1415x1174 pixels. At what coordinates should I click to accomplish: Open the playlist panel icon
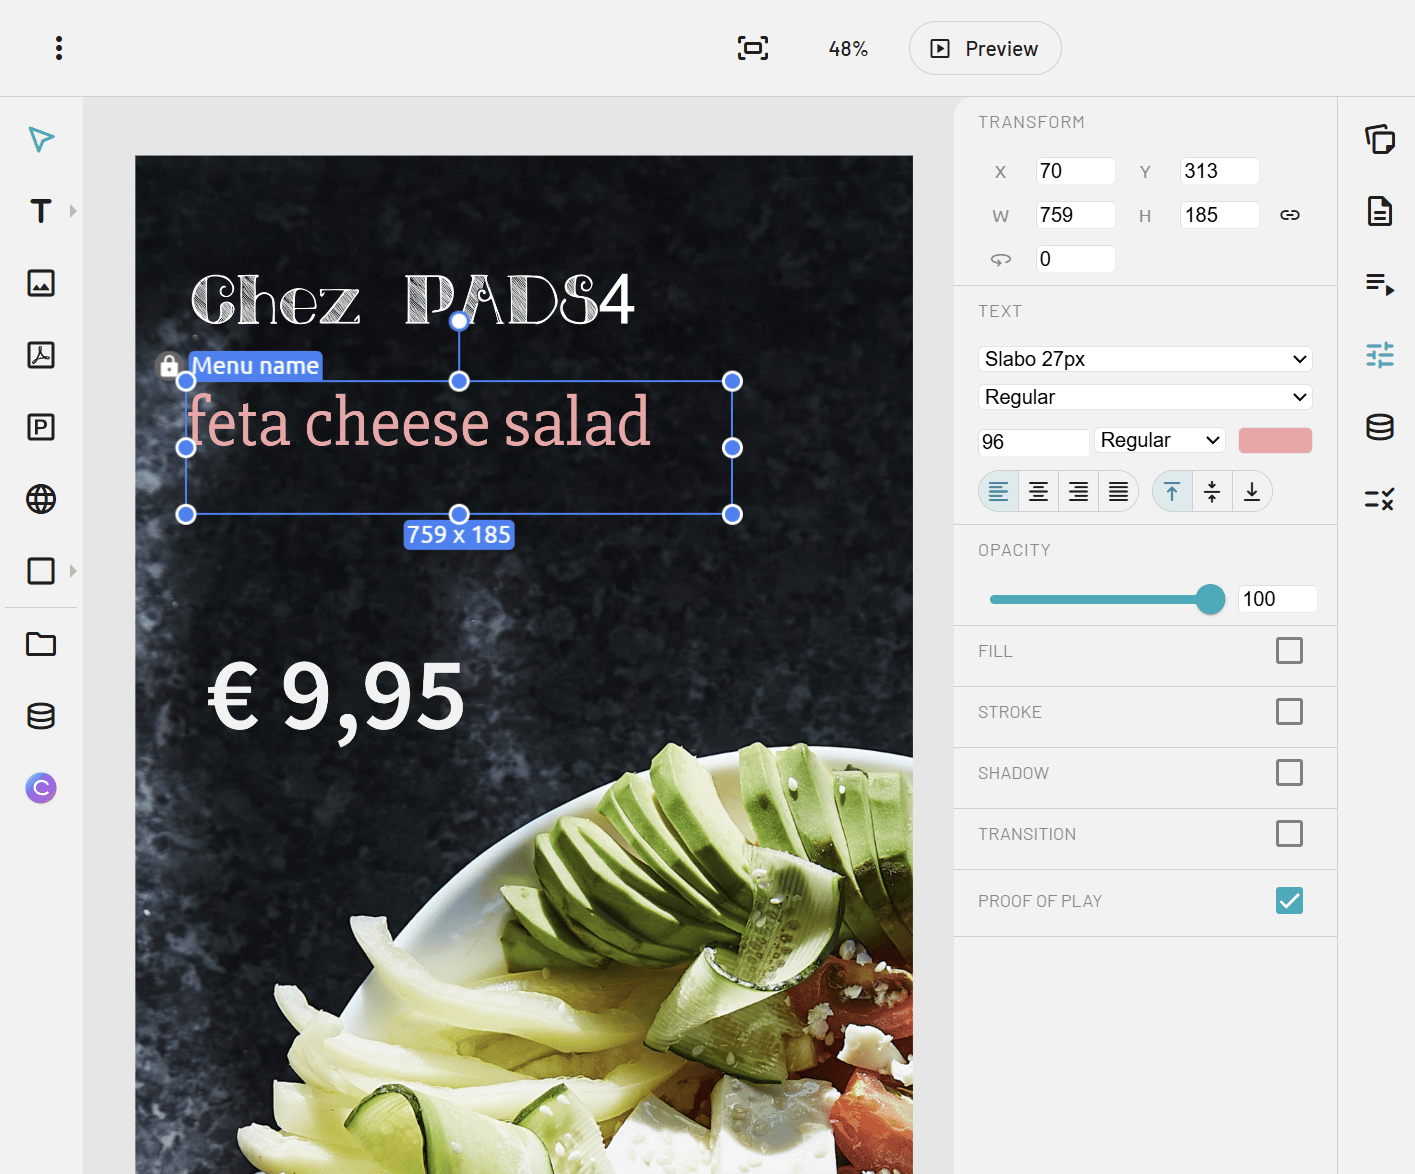[x=1380, y=284]
